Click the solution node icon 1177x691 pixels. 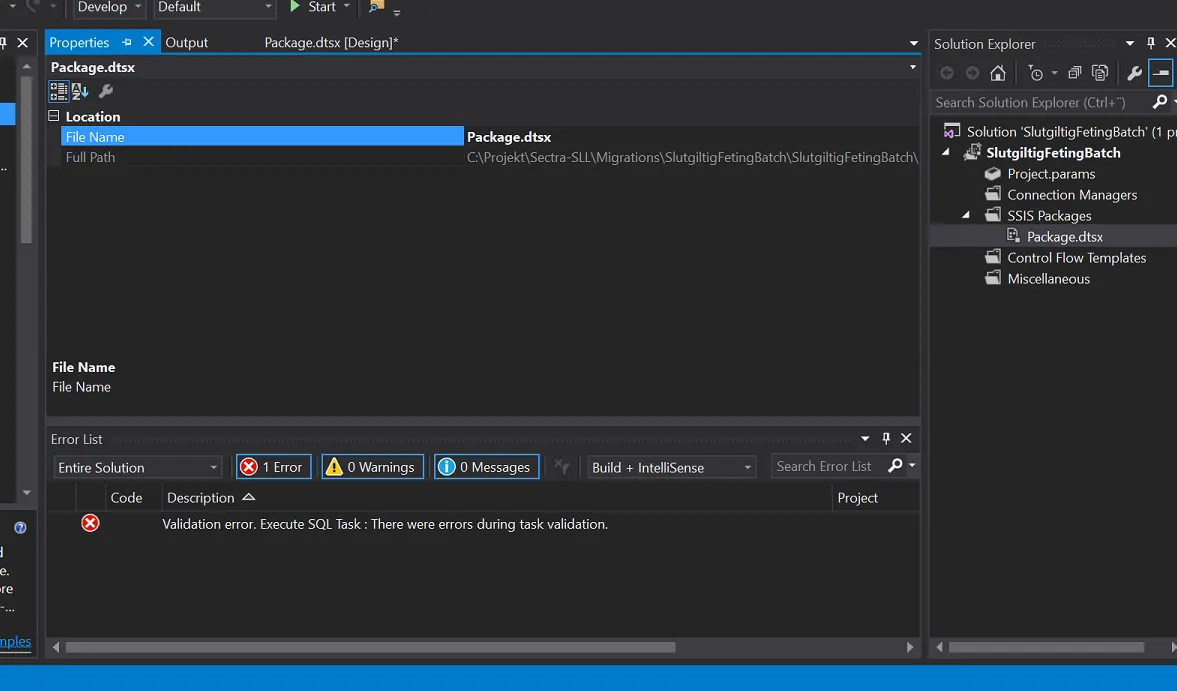[x=952, y=131]
